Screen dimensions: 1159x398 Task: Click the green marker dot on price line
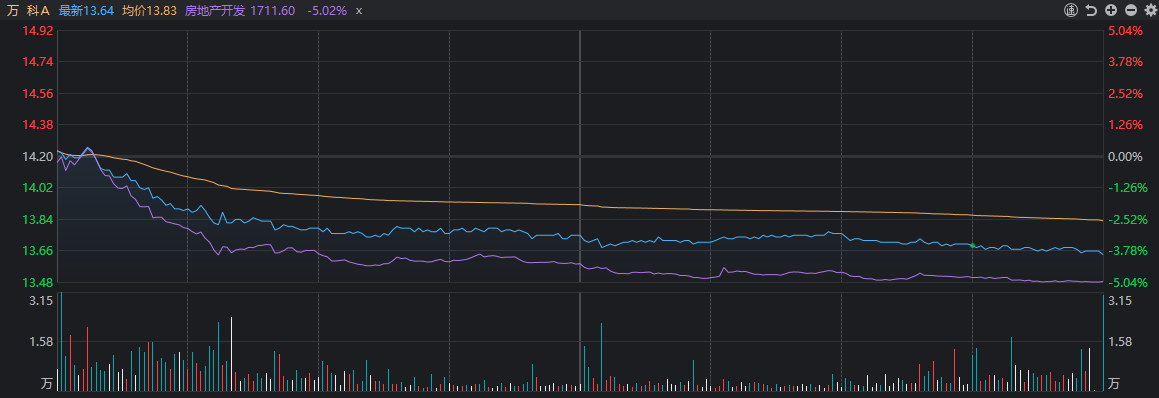click(x=972, y=245)
